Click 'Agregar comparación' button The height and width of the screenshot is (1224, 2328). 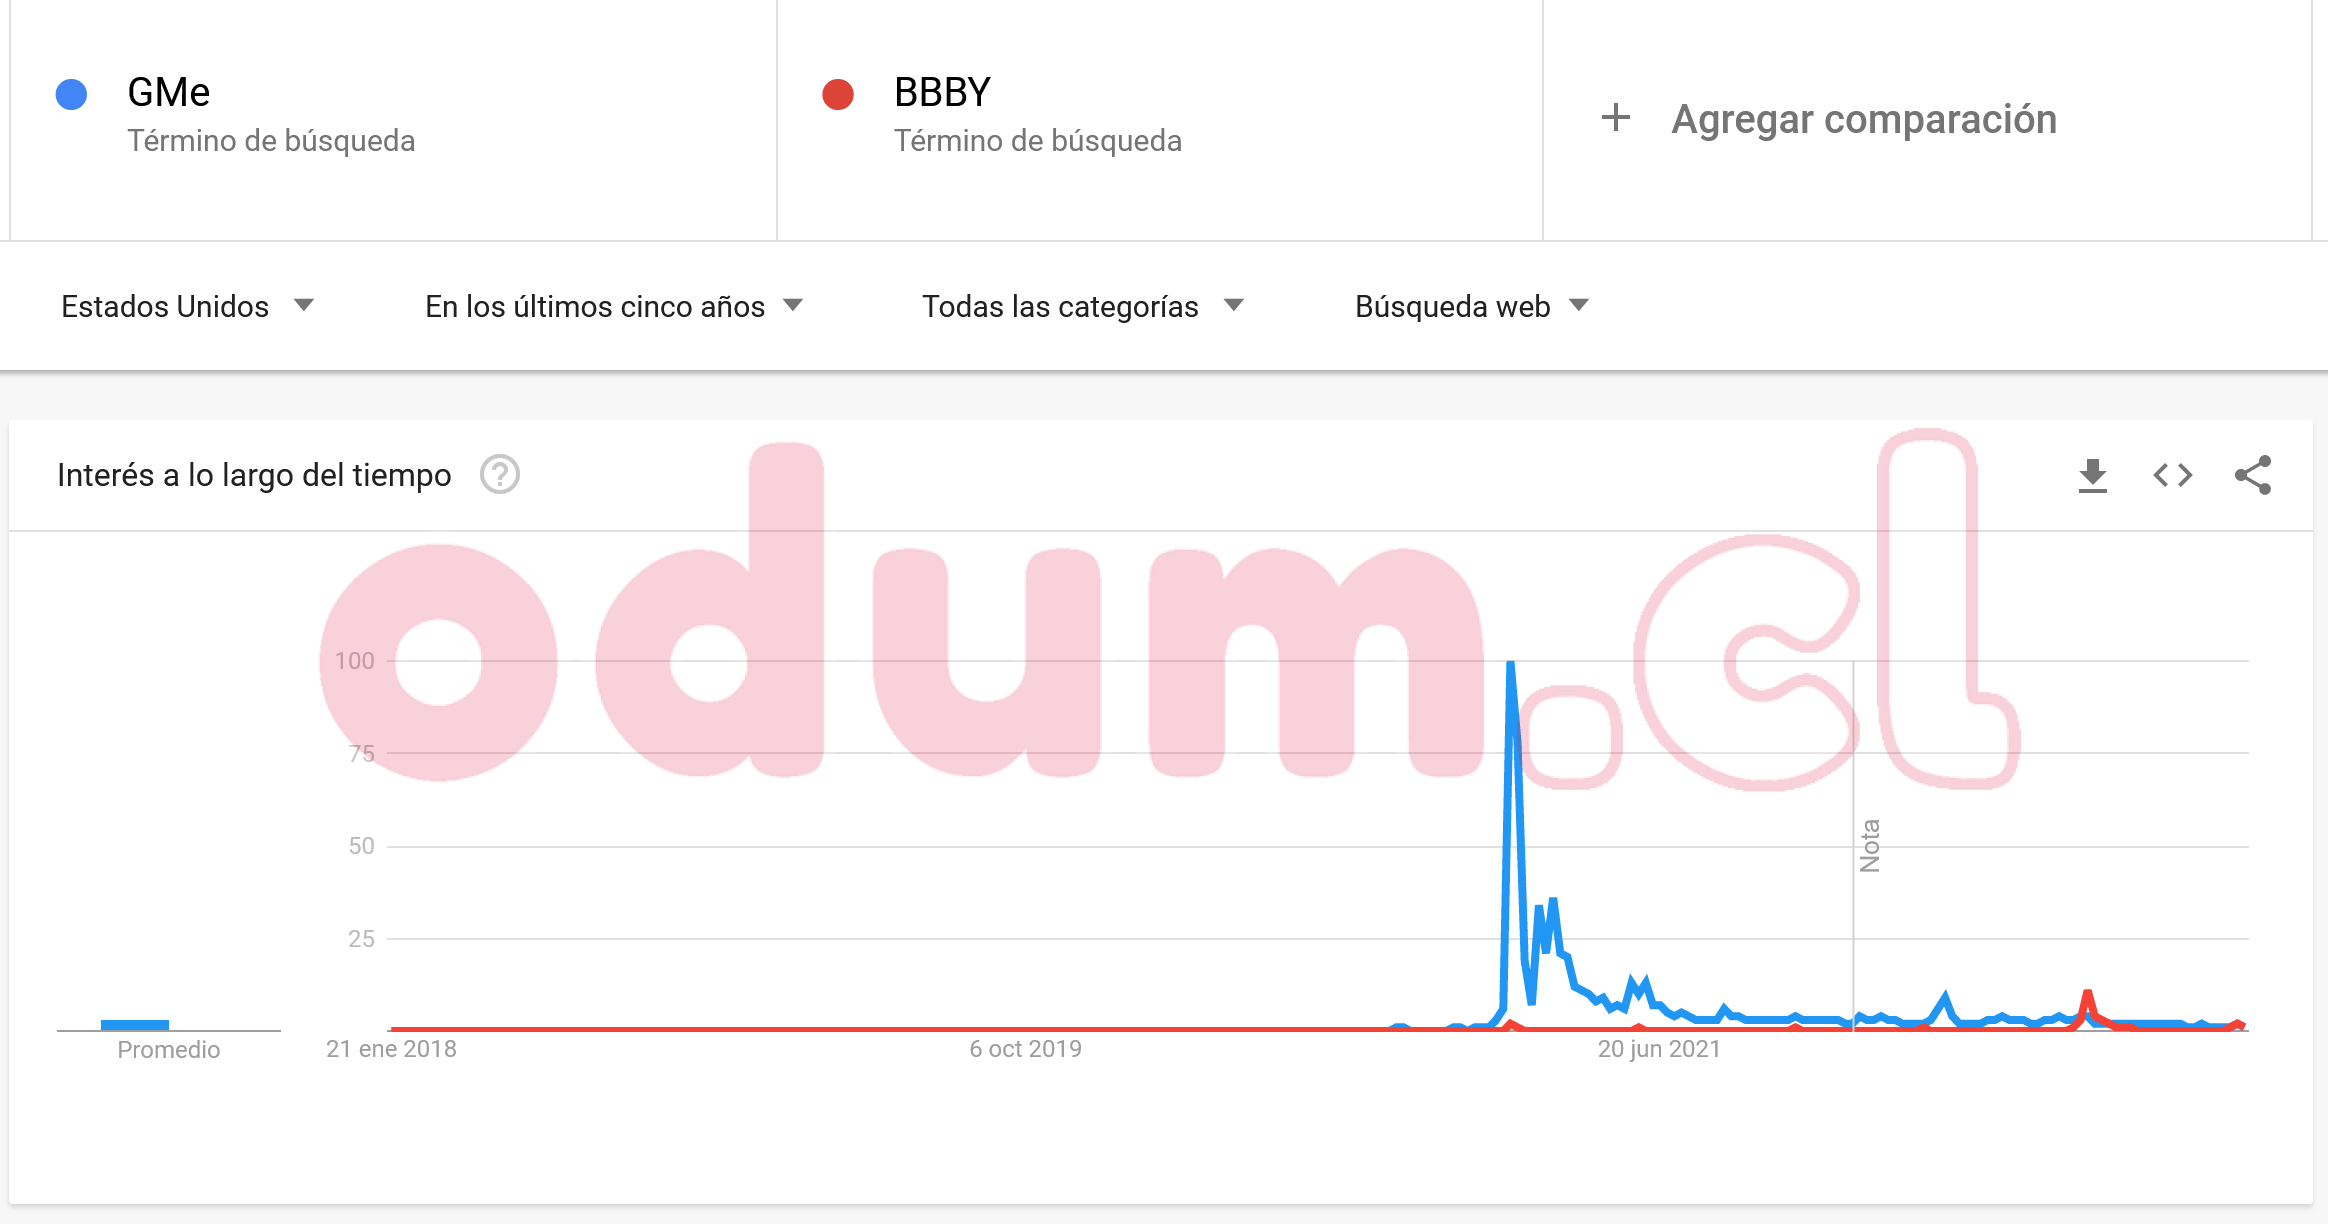(x=1863, y=119)
